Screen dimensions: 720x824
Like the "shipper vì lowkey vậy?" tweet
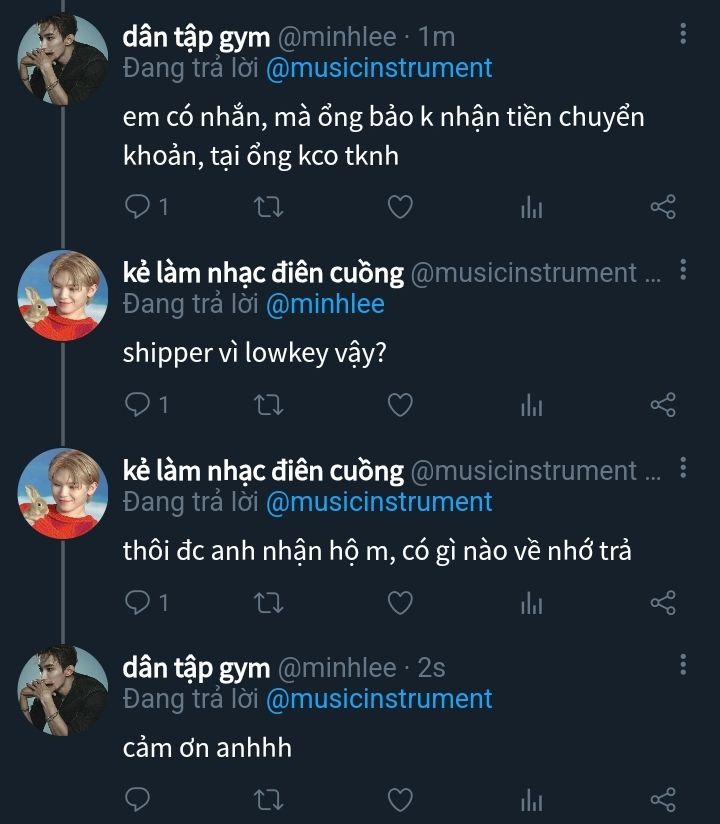click(x=400, y=405)
